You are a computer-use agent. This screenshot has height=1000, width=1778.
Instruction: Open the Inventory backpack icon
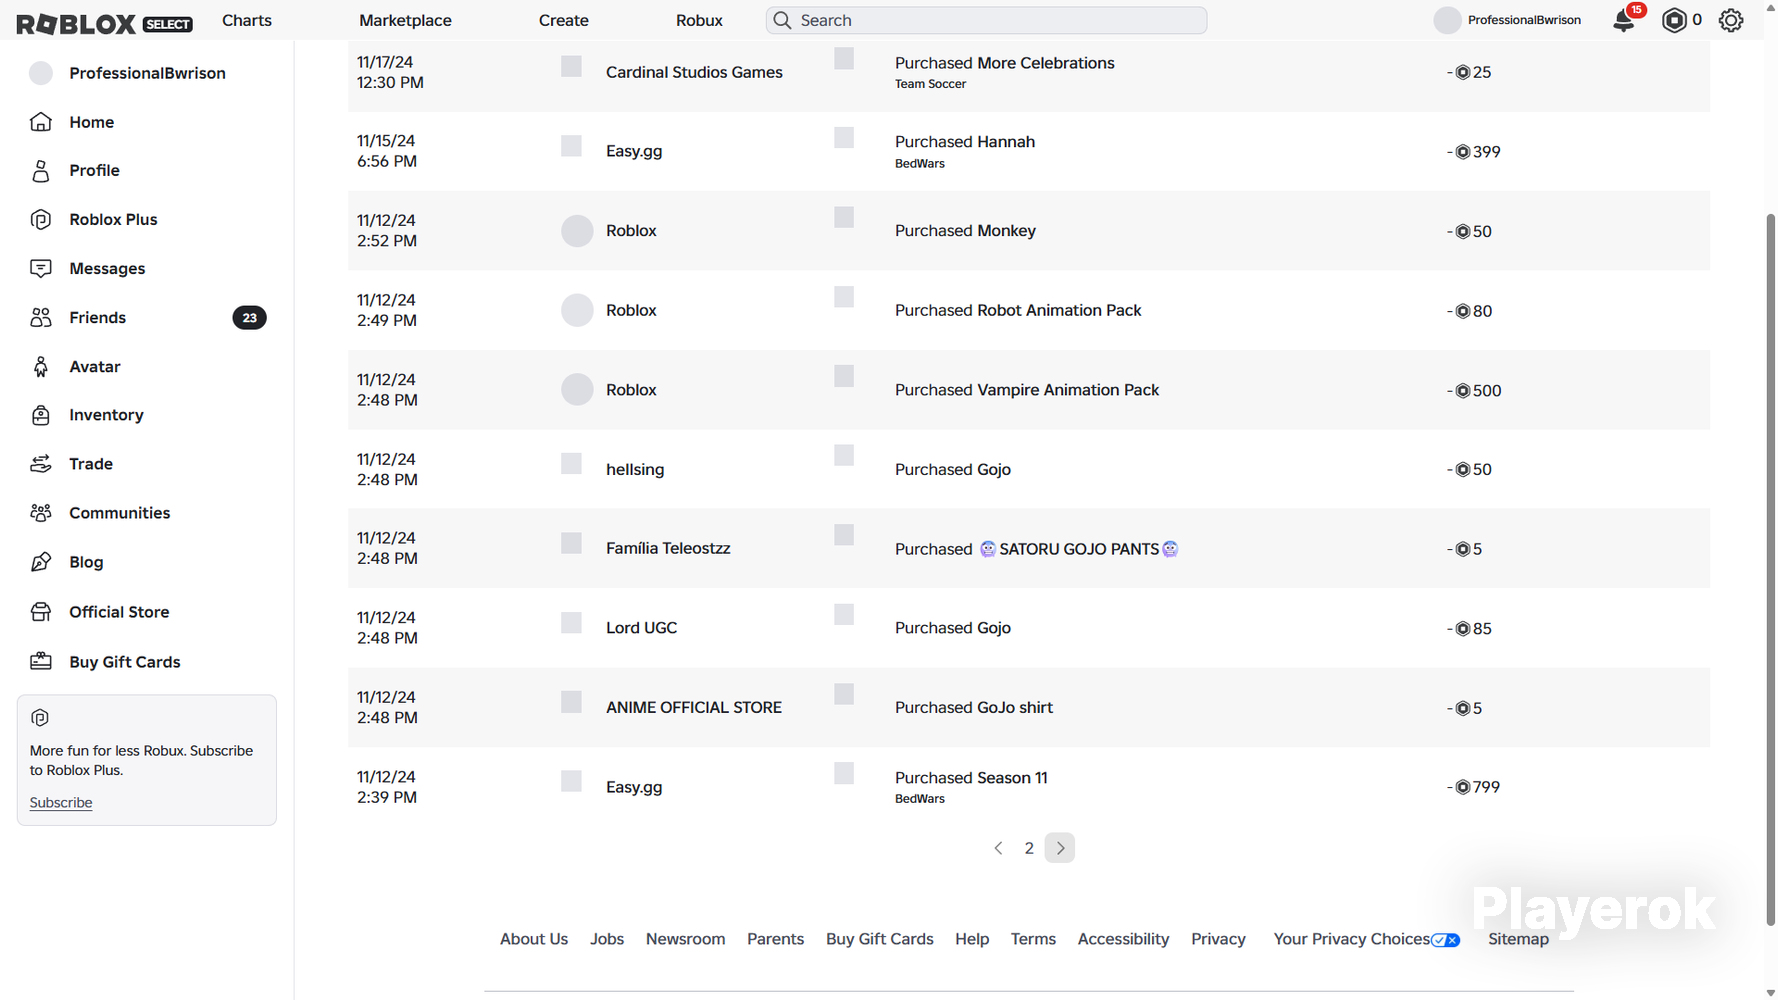point(41,415)
